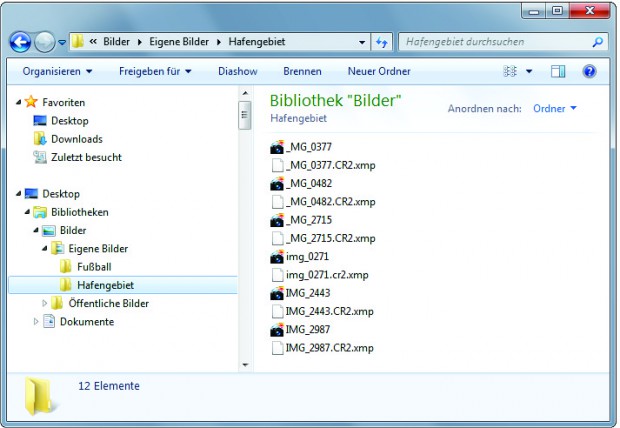Toggle the preview pane icon
This screenshot has width=620, height=428.
(x=558, y=72)
